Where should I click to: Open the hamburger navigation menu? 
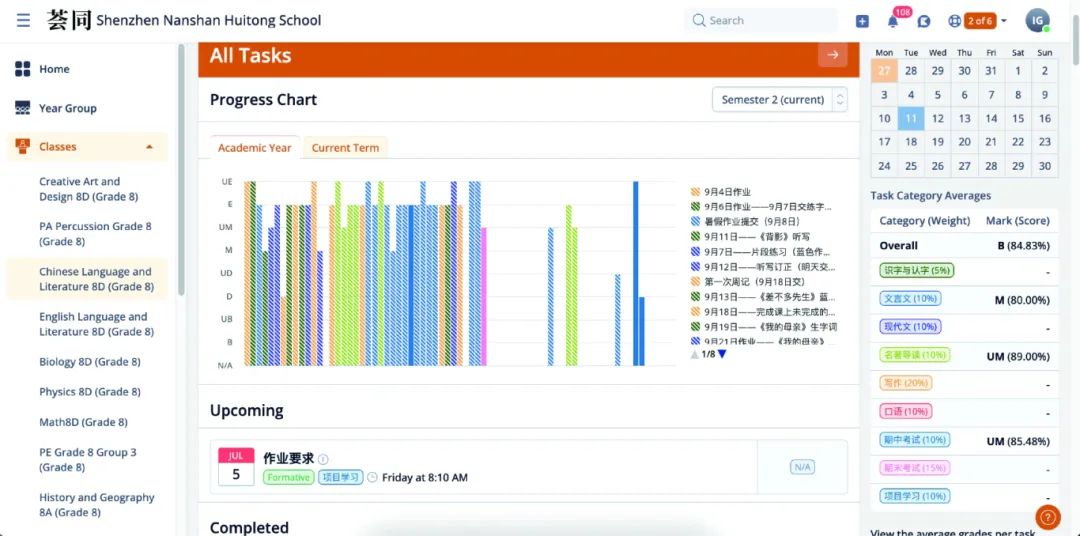(x=23, y=20)
